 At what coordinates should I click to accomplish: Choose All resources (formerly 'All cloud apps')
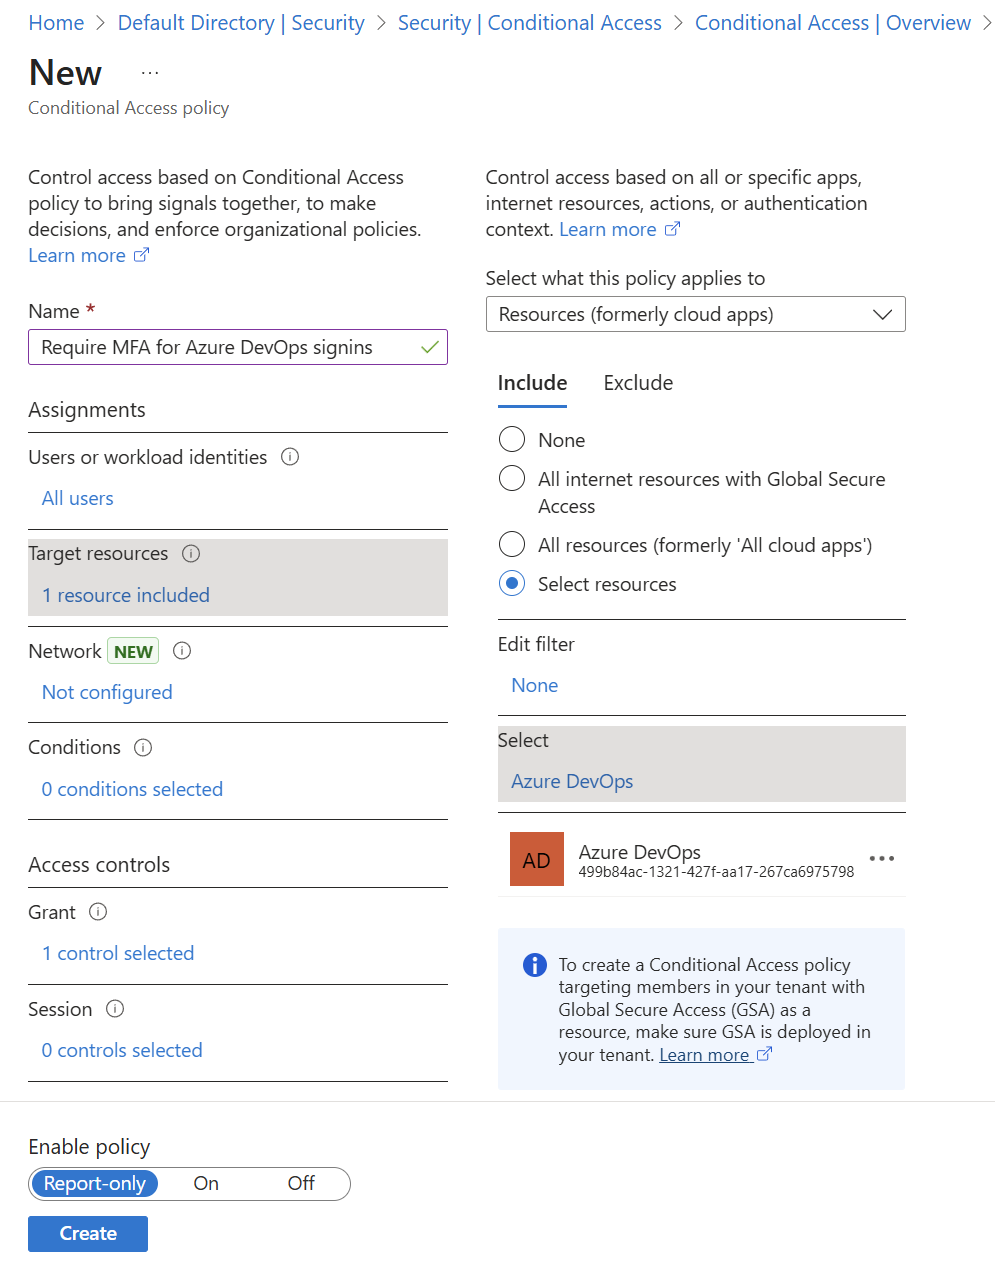pos(512,545)
